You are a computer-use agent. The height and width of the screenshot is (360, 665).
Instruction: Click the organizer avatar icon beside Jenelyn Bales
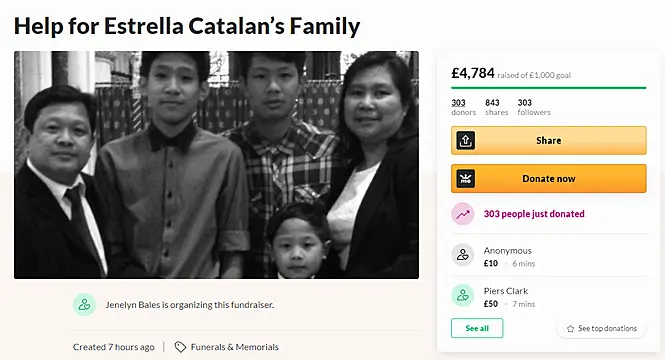point(84,304)
